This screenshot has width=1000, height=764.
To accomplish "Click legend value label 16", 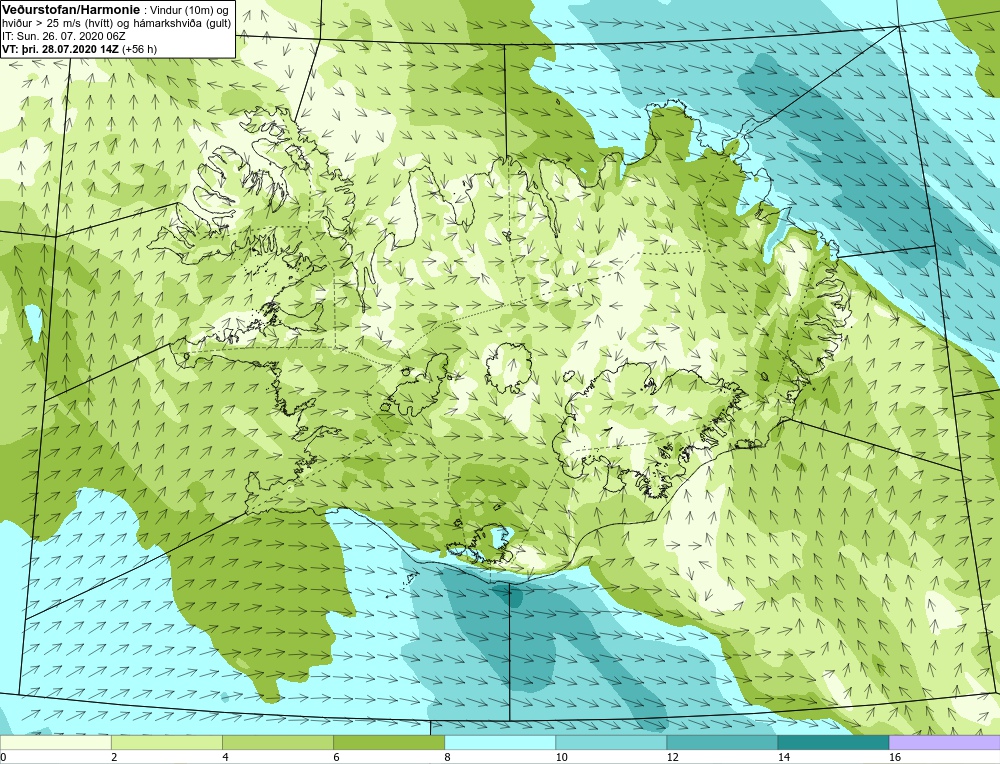I will tap(895, 757).
